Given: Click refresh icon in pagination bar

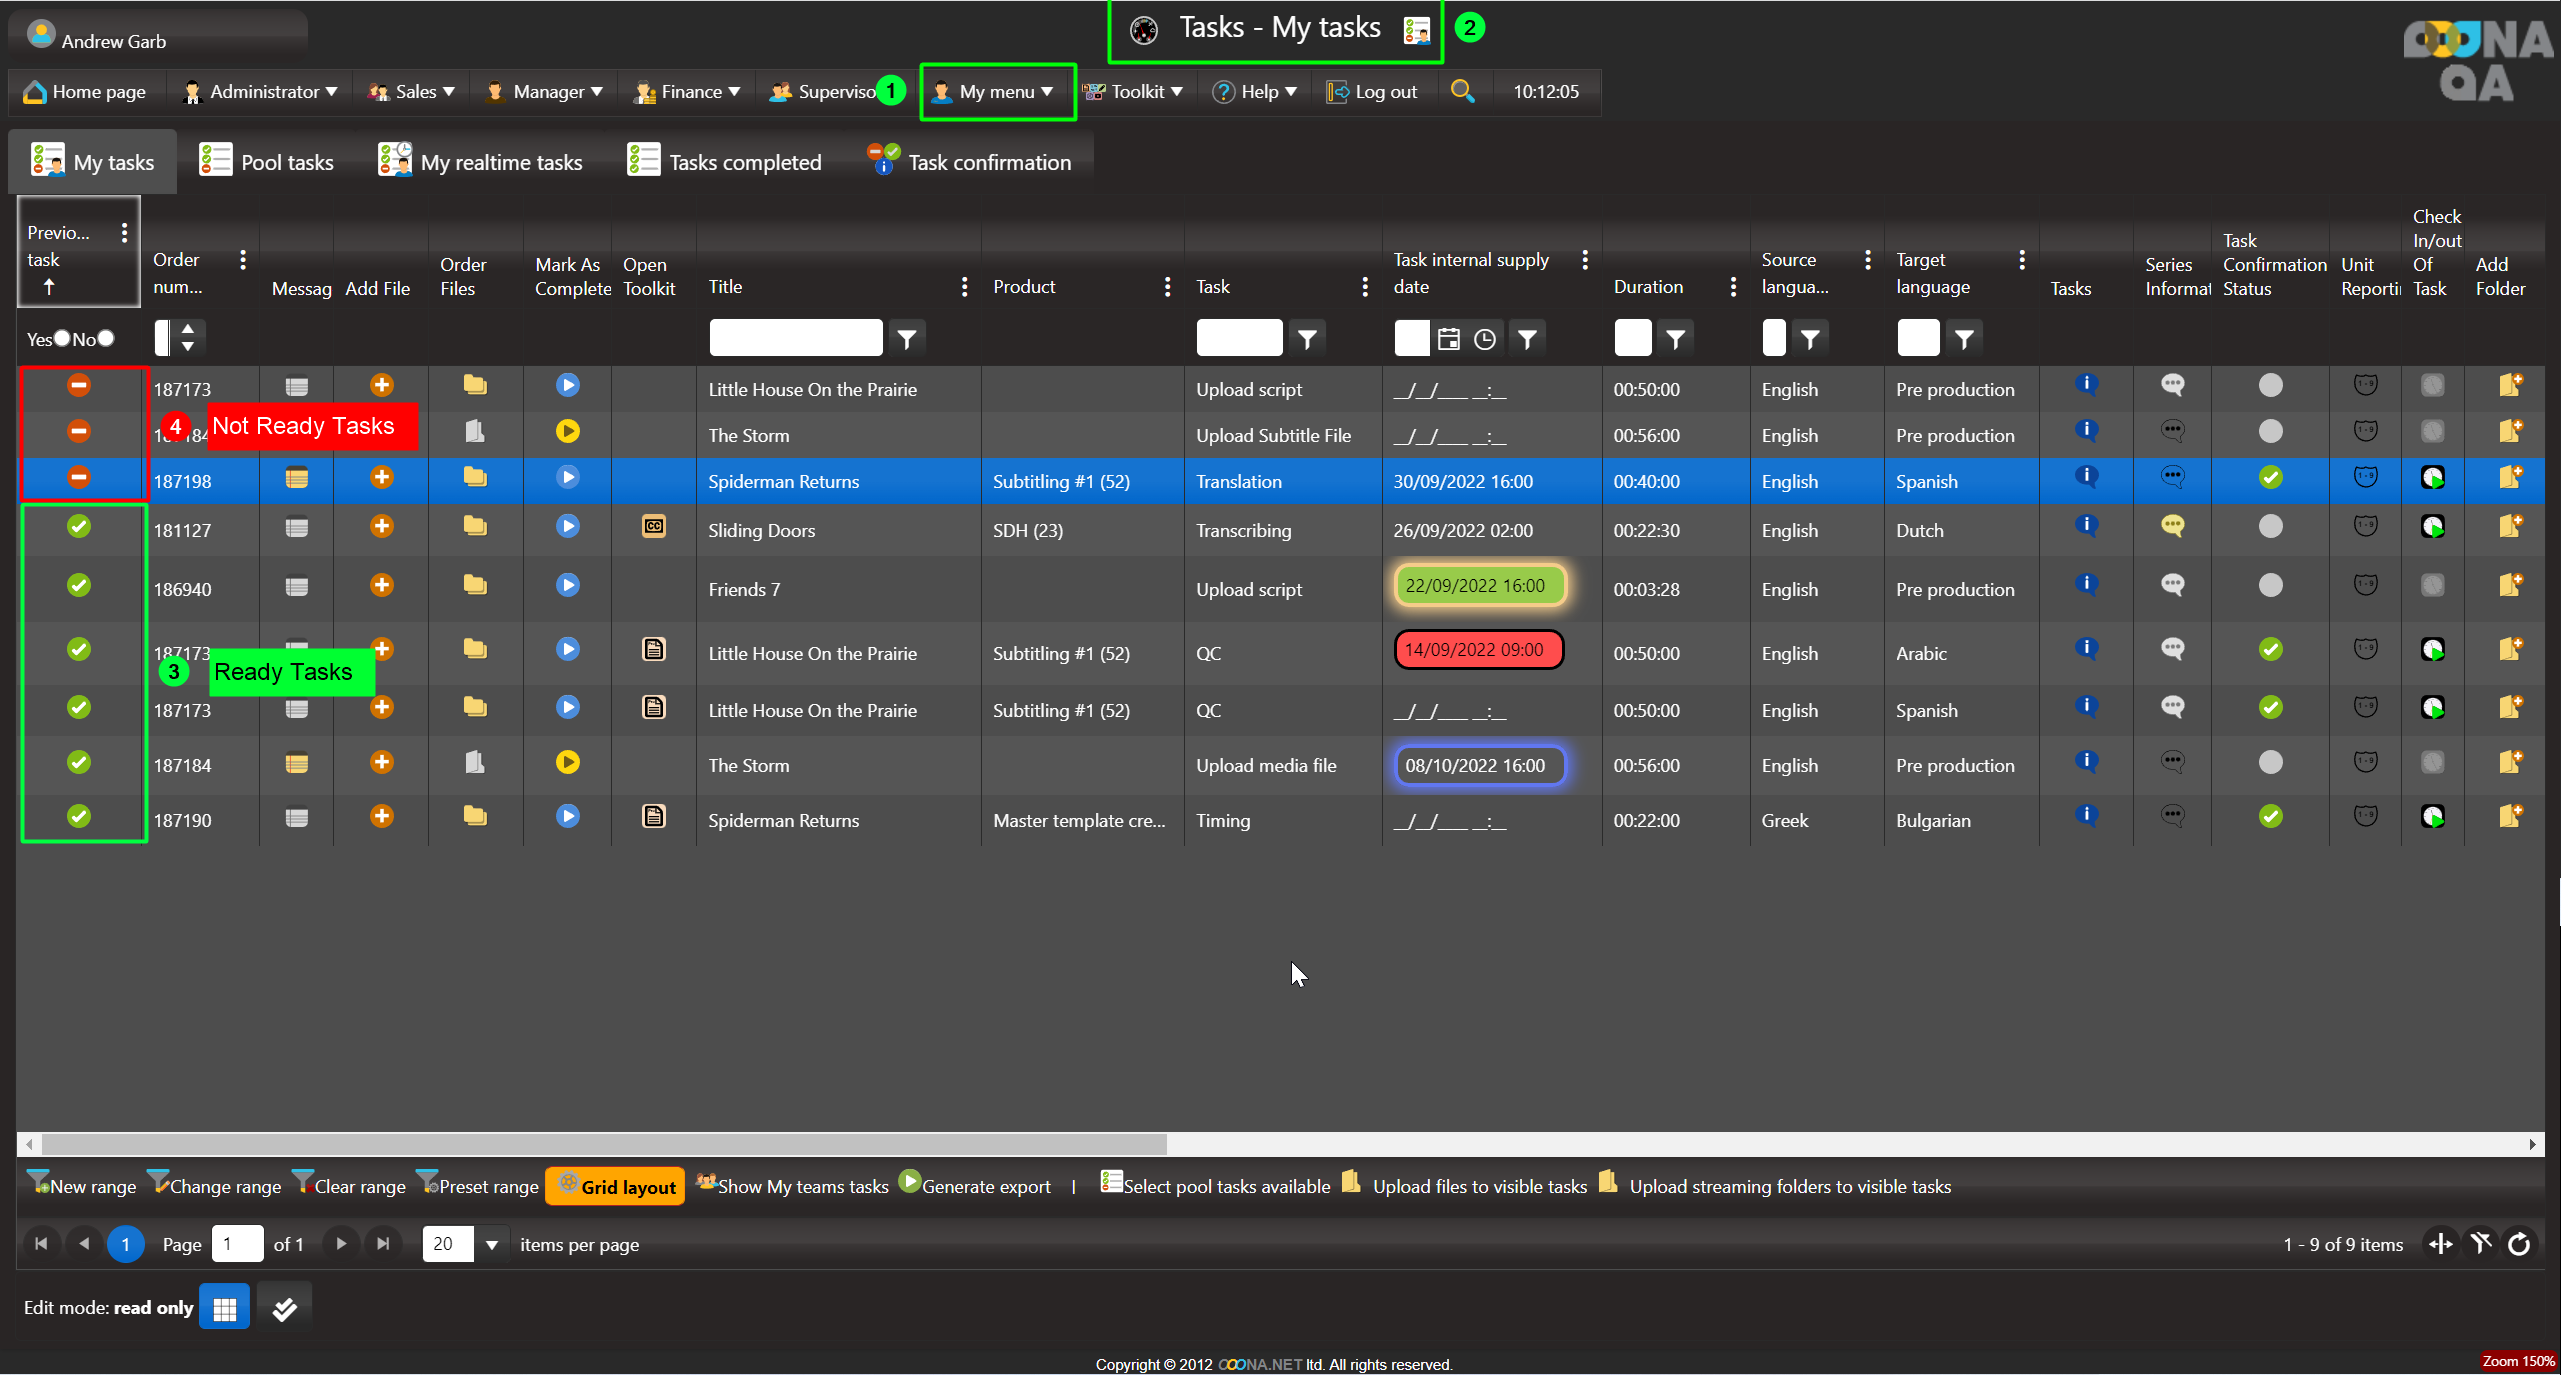Looking at the screenshot, I should click(x=2519, y=1244).
